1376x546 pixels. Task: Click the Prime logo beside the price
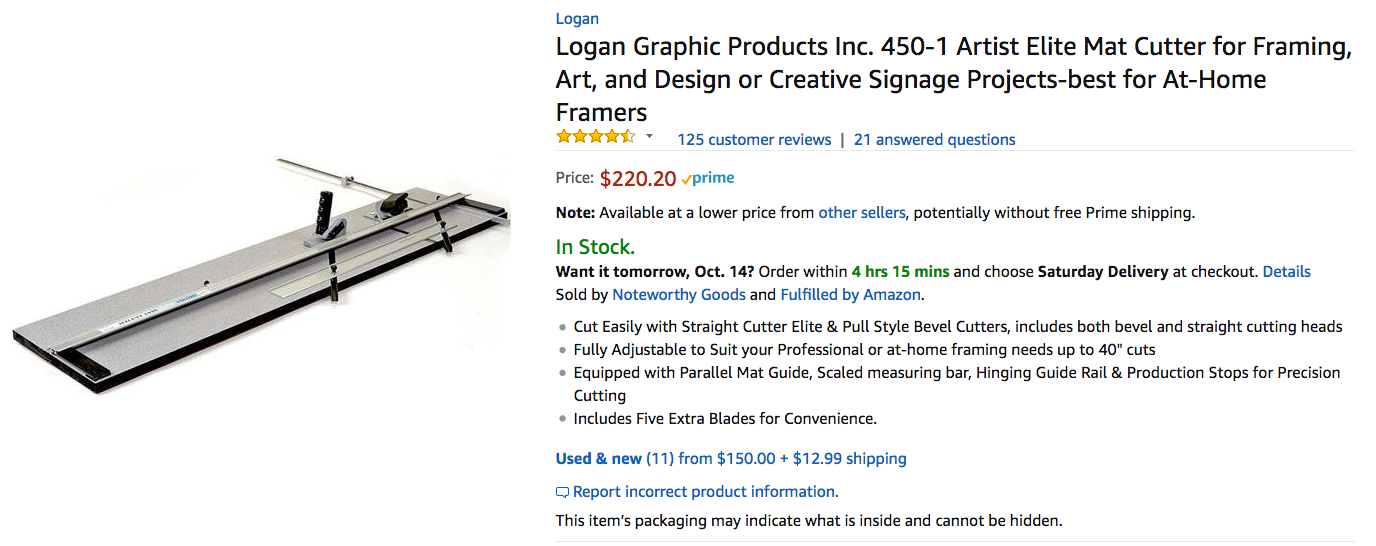pos(708,179)
